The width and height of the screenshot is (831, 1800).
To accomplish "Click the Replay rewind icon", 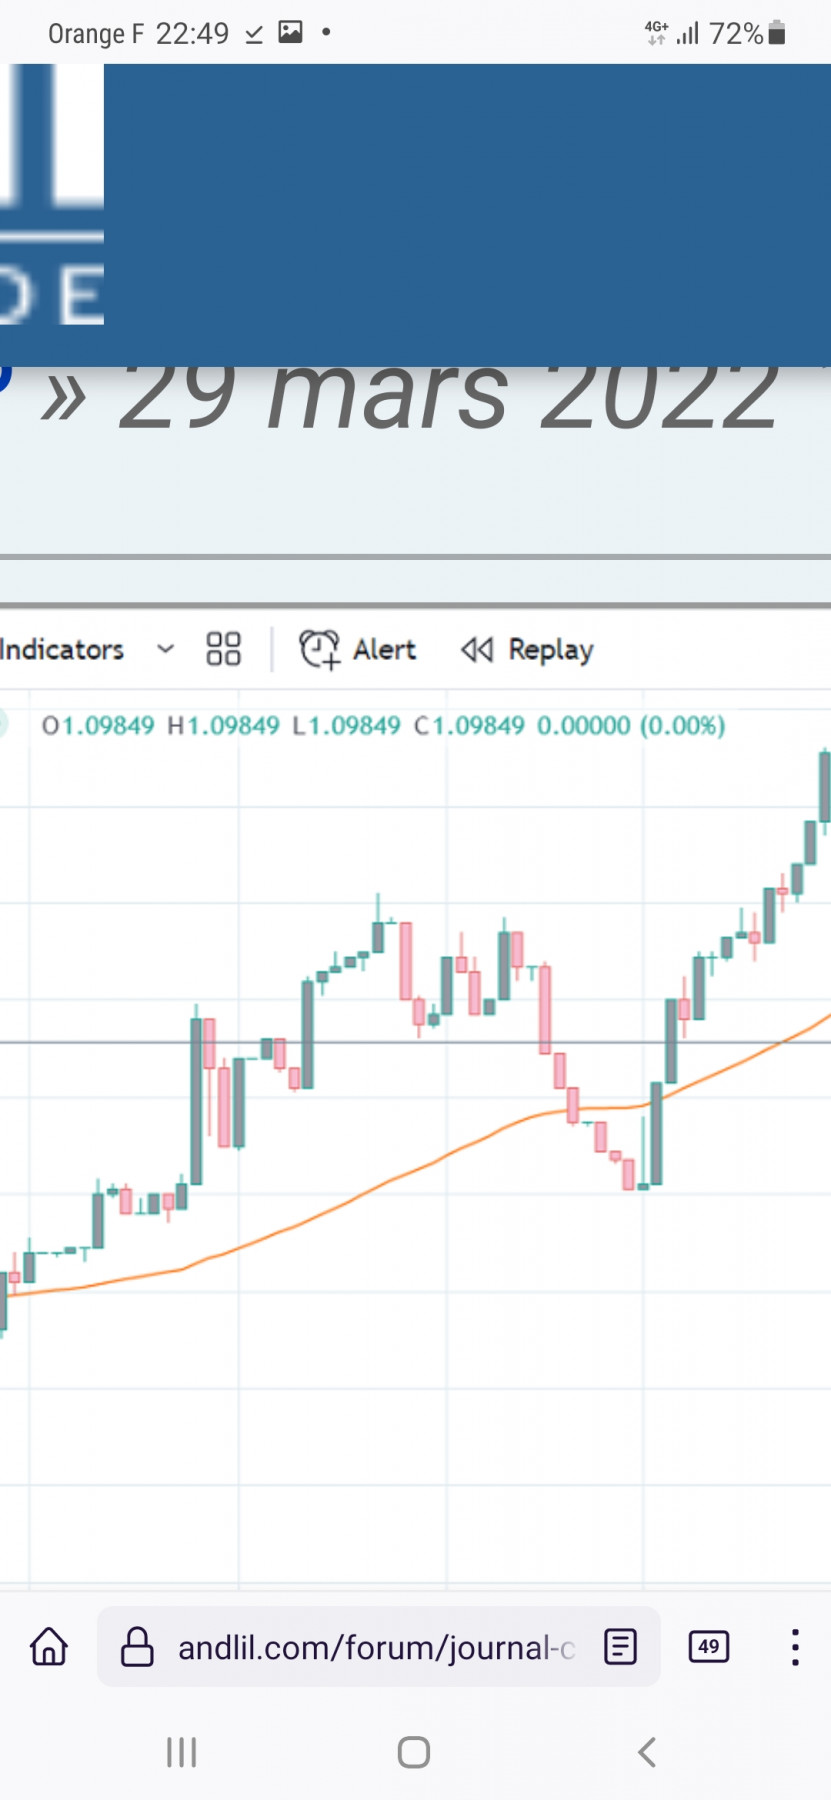I will [477, 650].
